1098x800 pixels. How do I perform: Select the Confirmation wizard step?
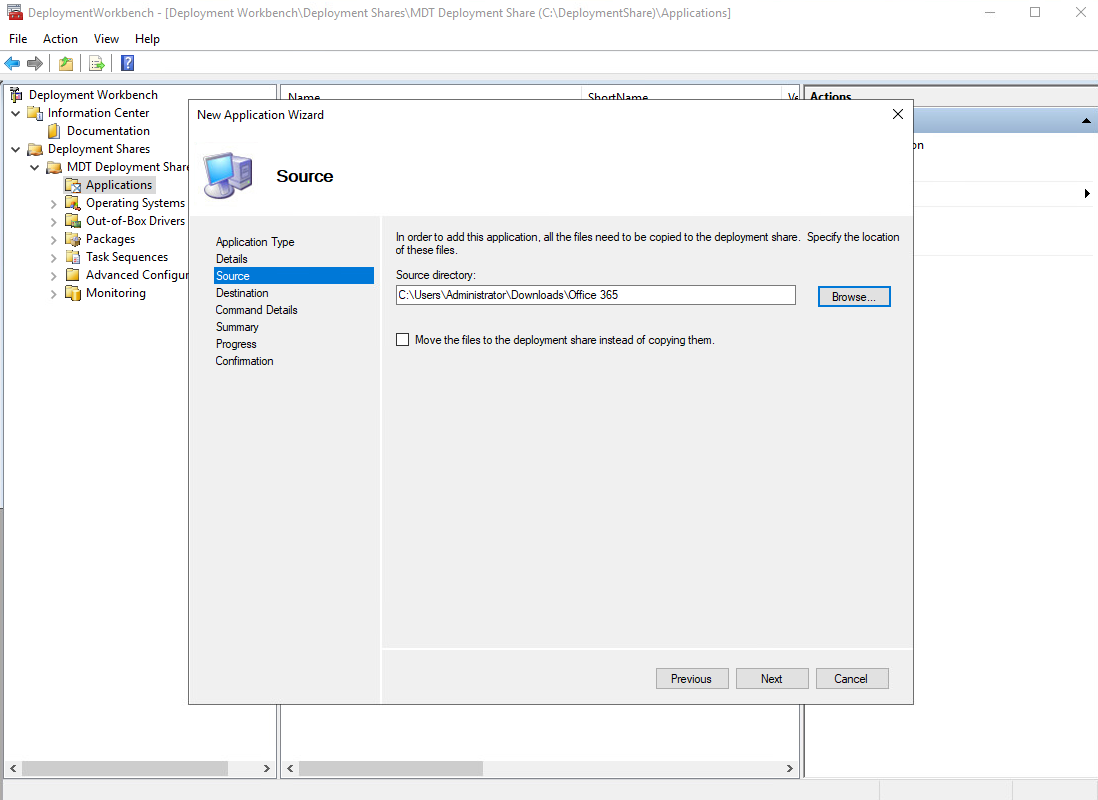coord(244,361)
